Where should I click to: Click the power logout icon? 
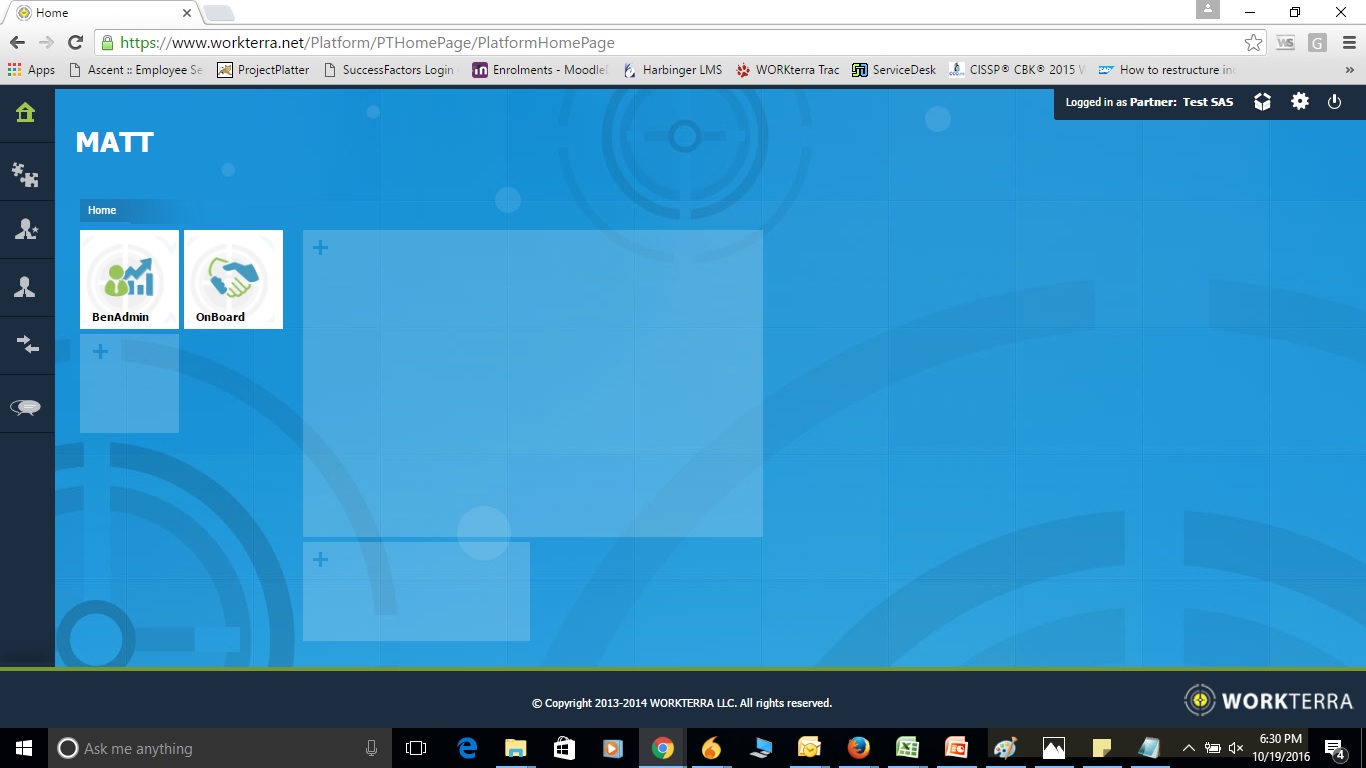point(1334,102)
